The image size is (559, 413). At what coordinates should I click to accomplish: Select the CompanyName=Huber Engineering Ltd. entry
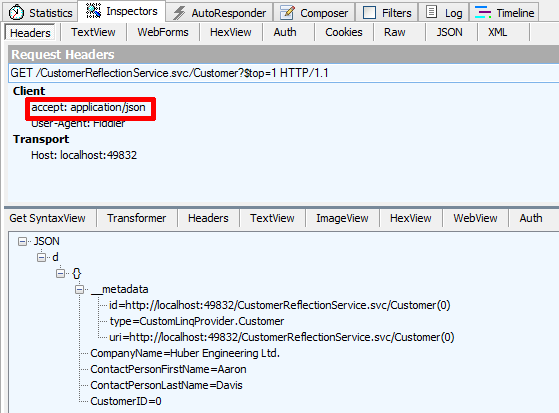pyautogui.click(x=185, y=353)
